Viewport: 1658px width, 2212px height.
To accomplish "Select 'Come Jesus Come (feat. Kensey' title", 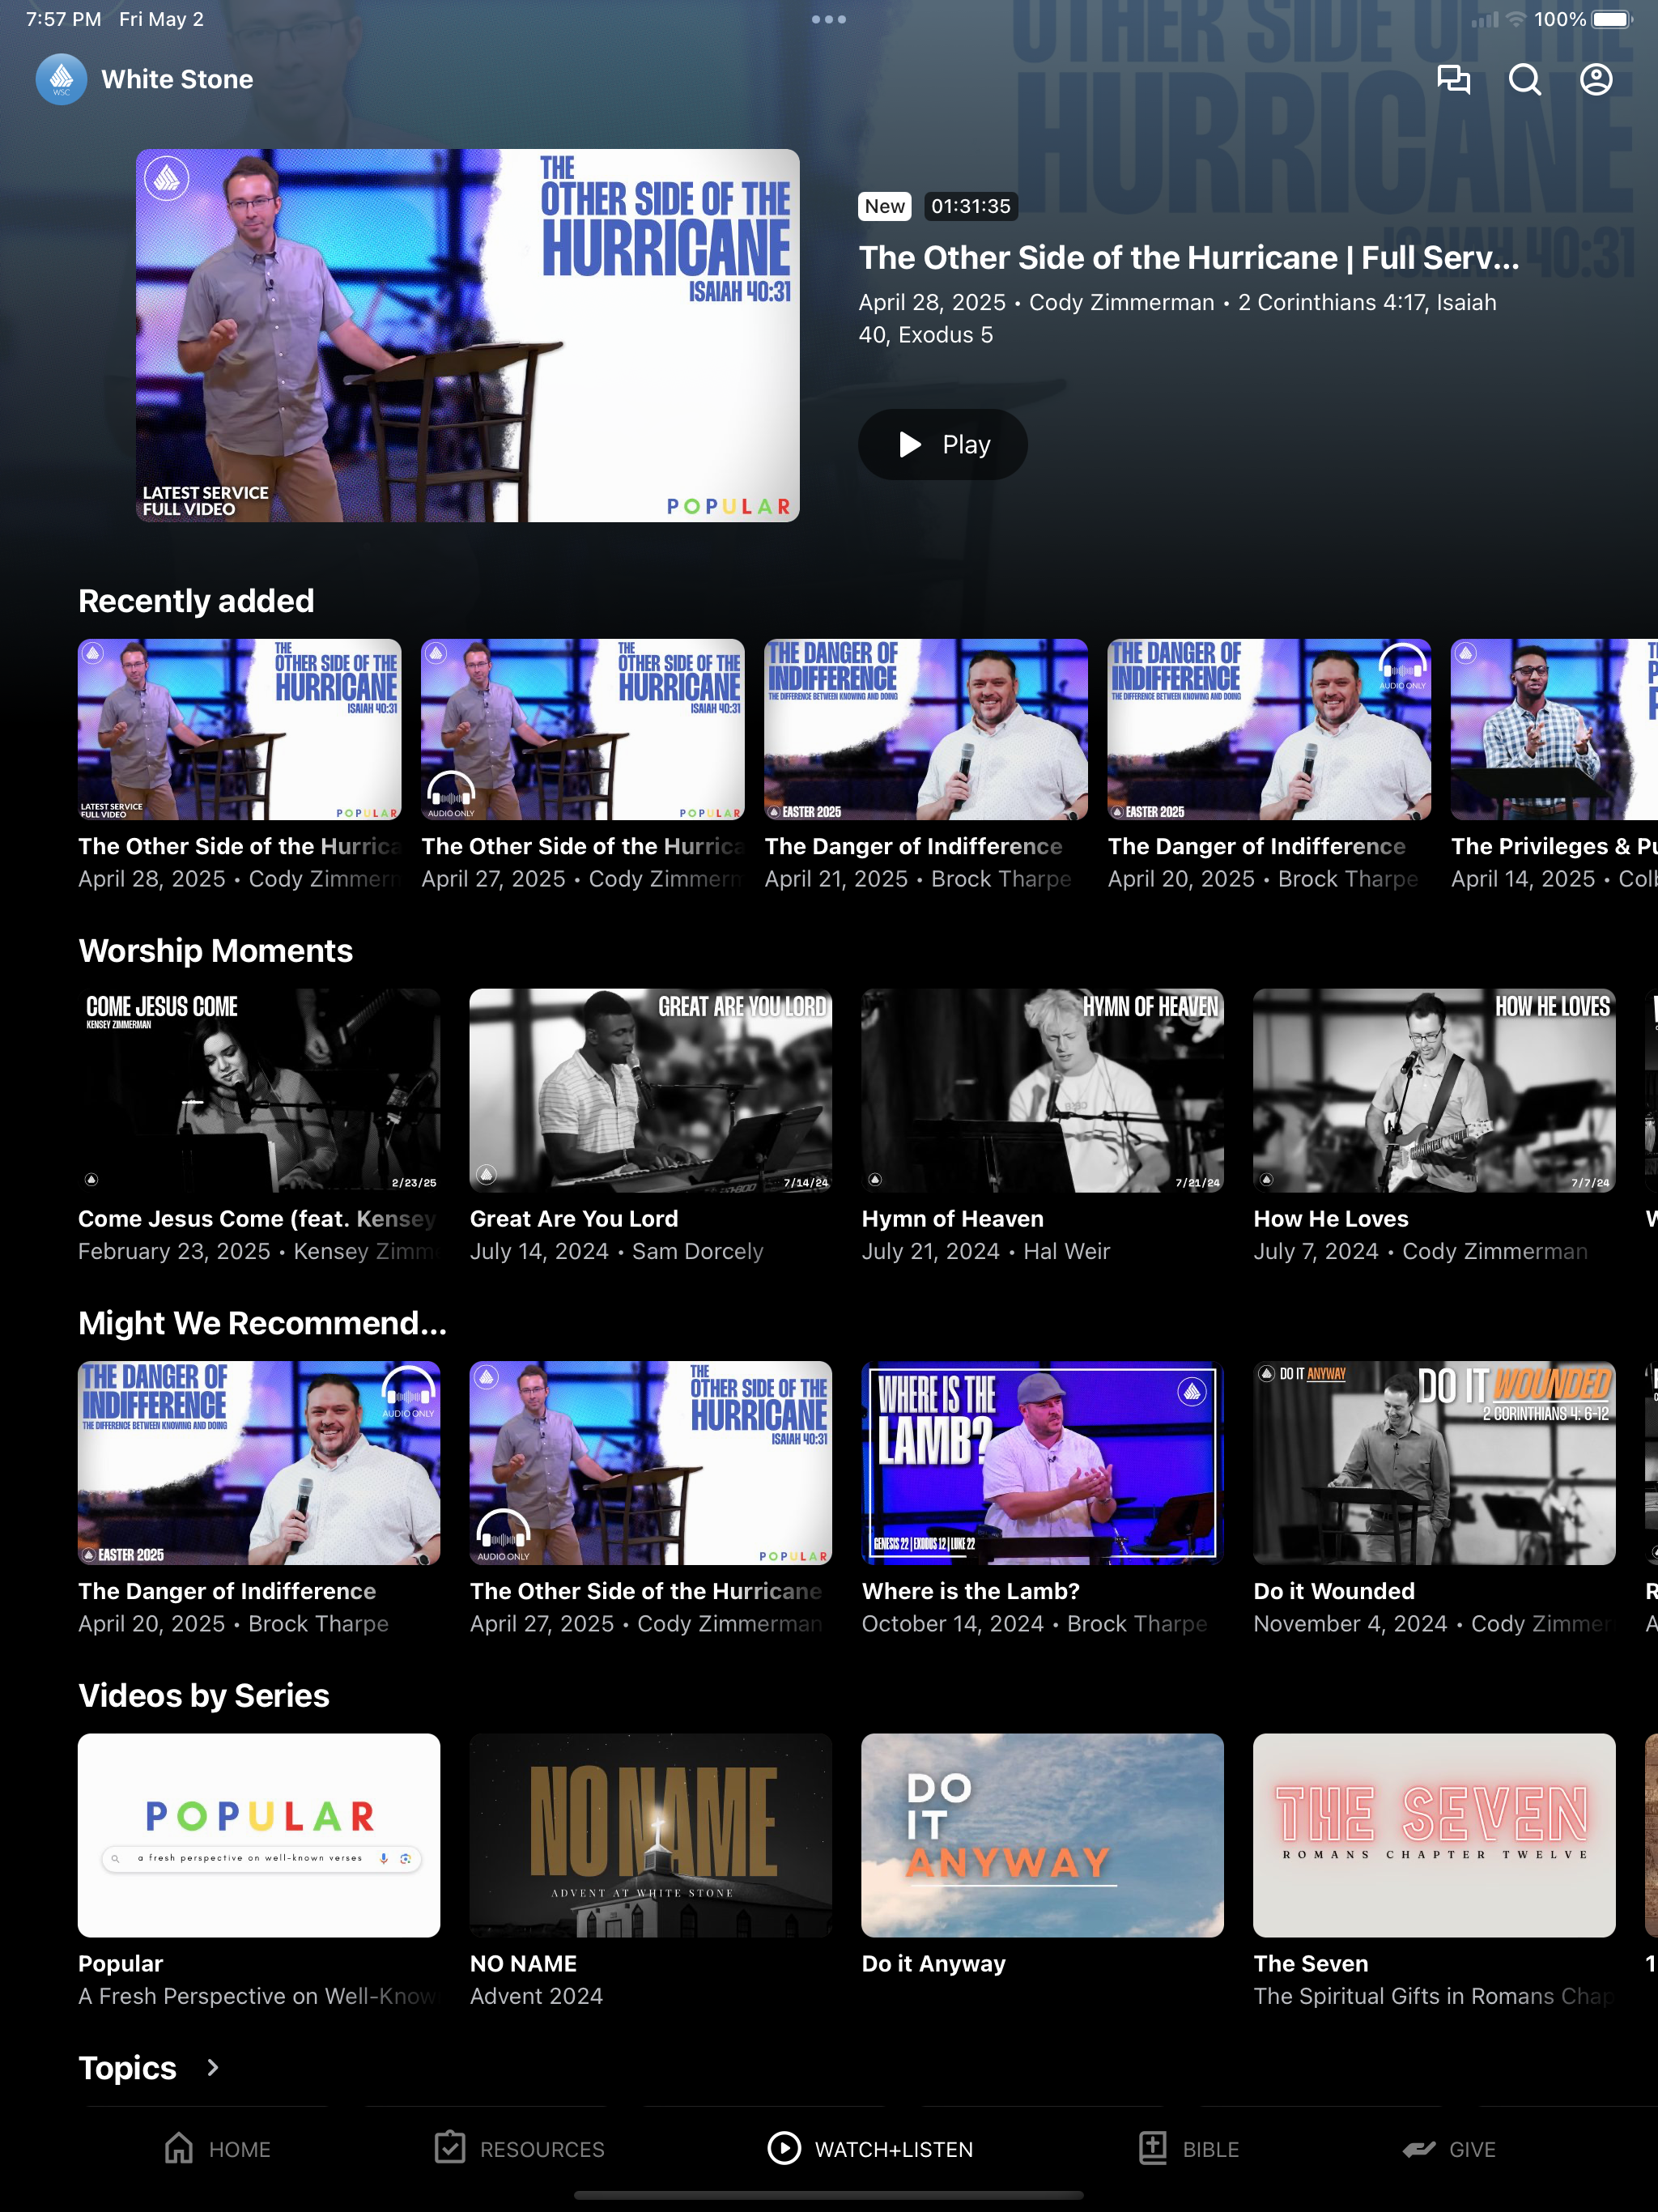I will (258, 1219).
